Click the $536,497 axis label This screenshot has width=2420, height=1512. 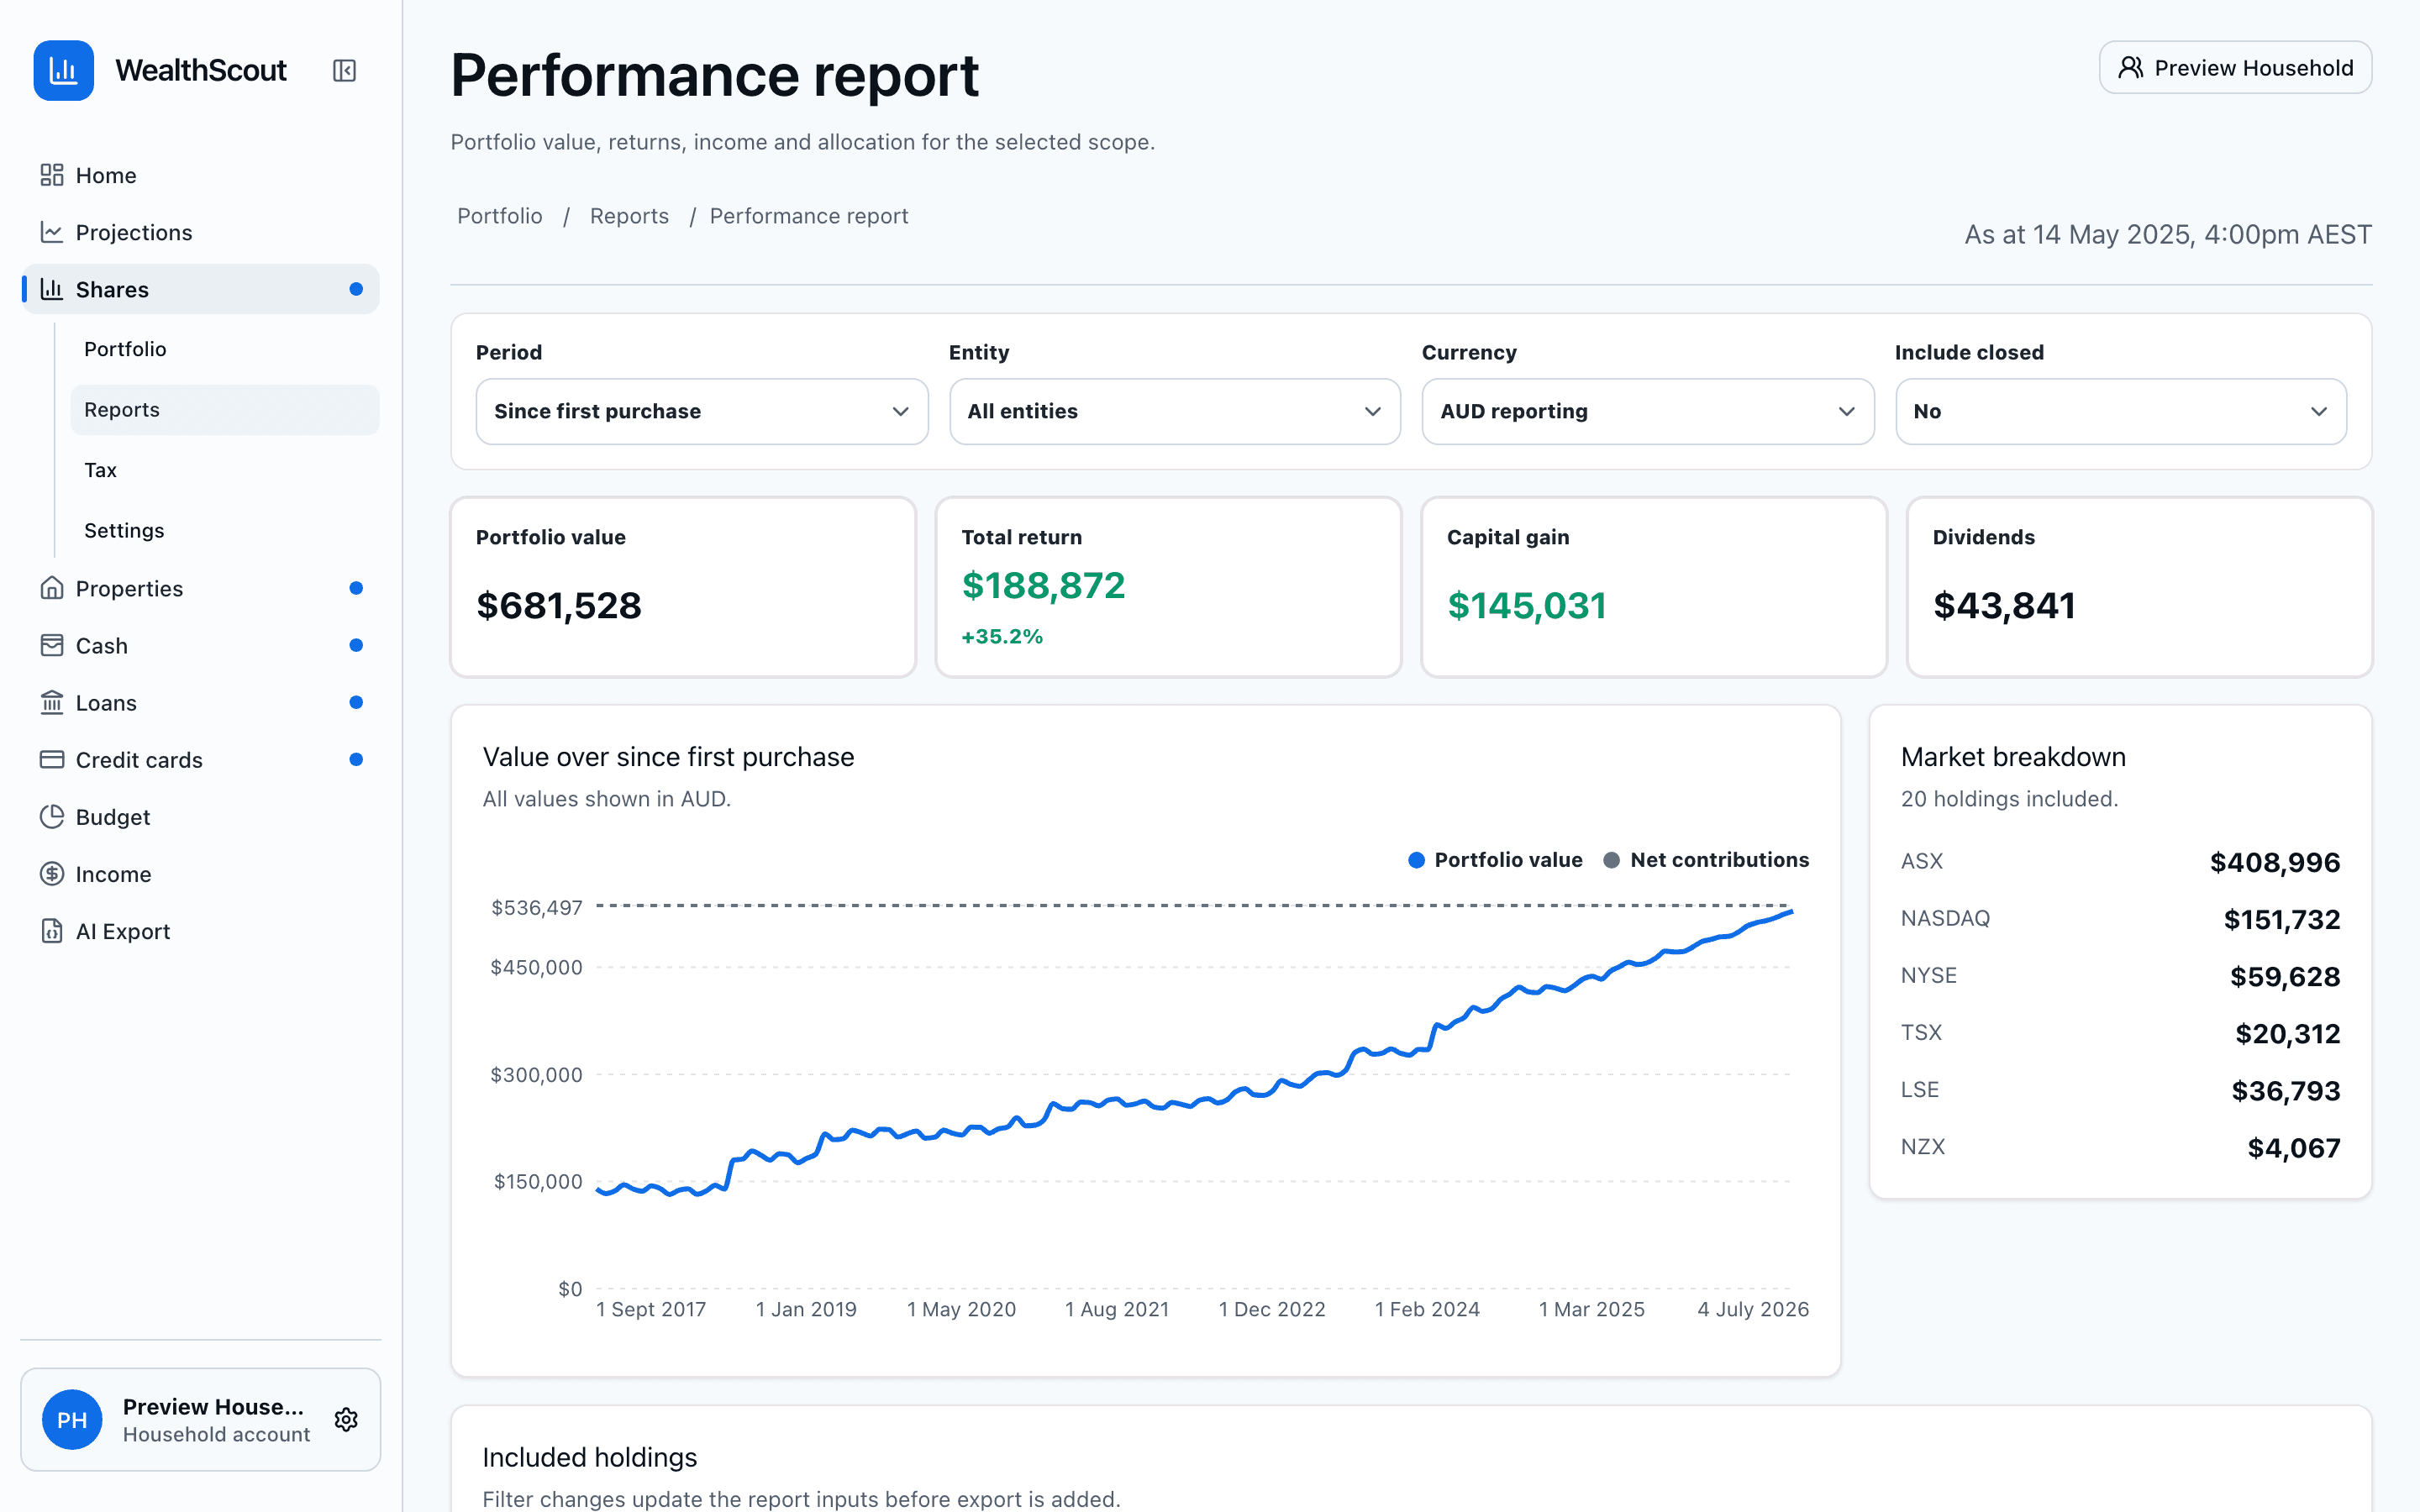[536, 908]
